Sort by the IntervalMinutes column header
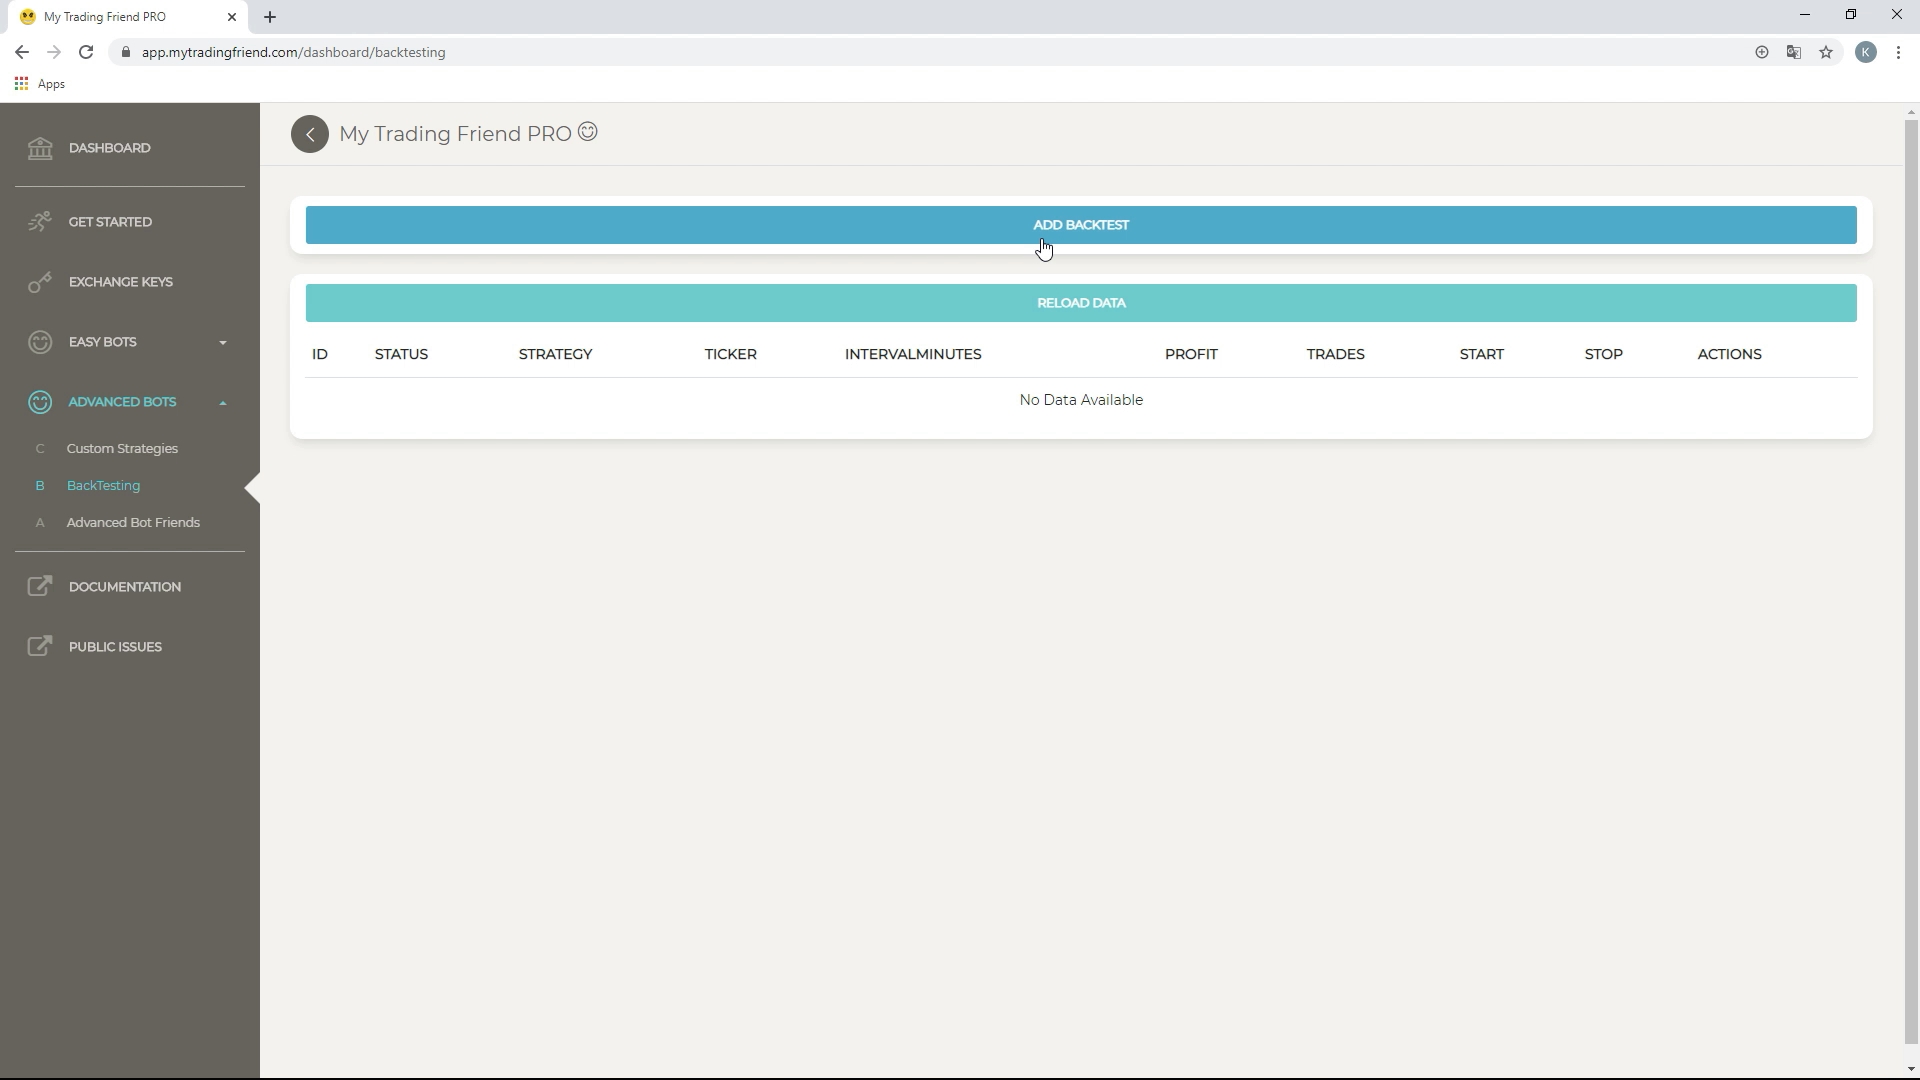1920x1080 pixels. click(913, 354)
